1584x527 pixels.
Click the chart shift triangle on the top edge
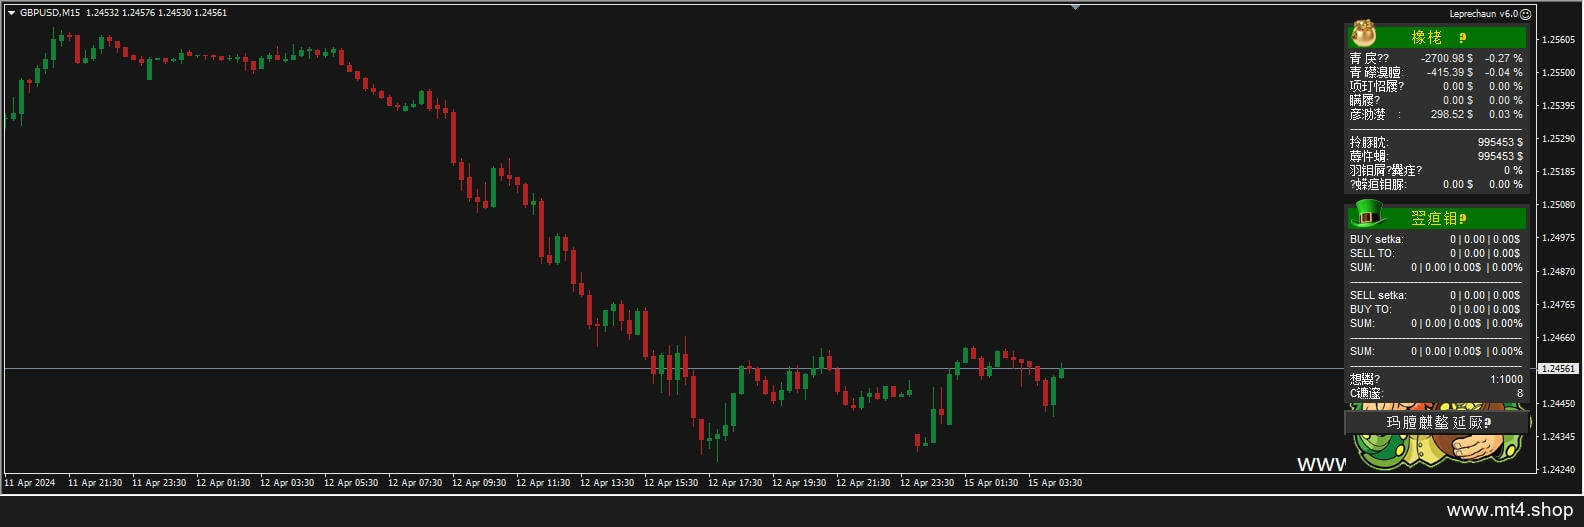[1075, 8]
